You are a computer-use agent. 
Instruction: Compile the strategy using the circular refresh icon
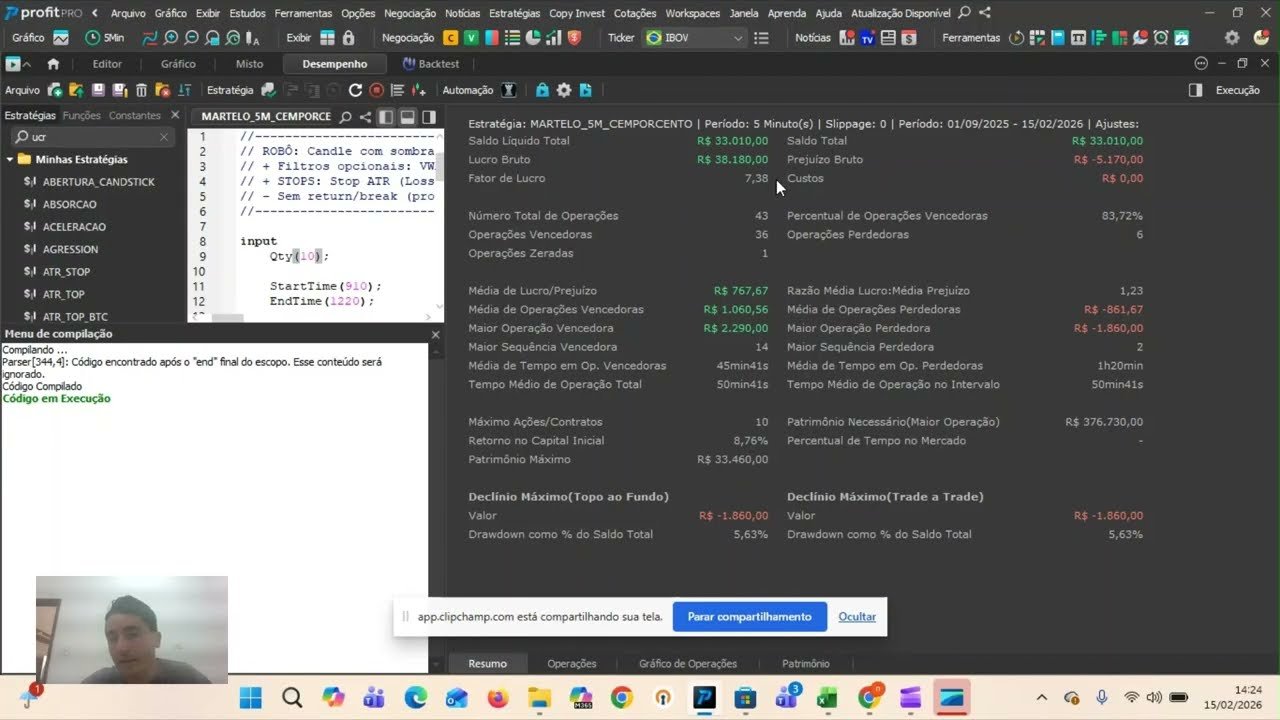tap(355, 89)
